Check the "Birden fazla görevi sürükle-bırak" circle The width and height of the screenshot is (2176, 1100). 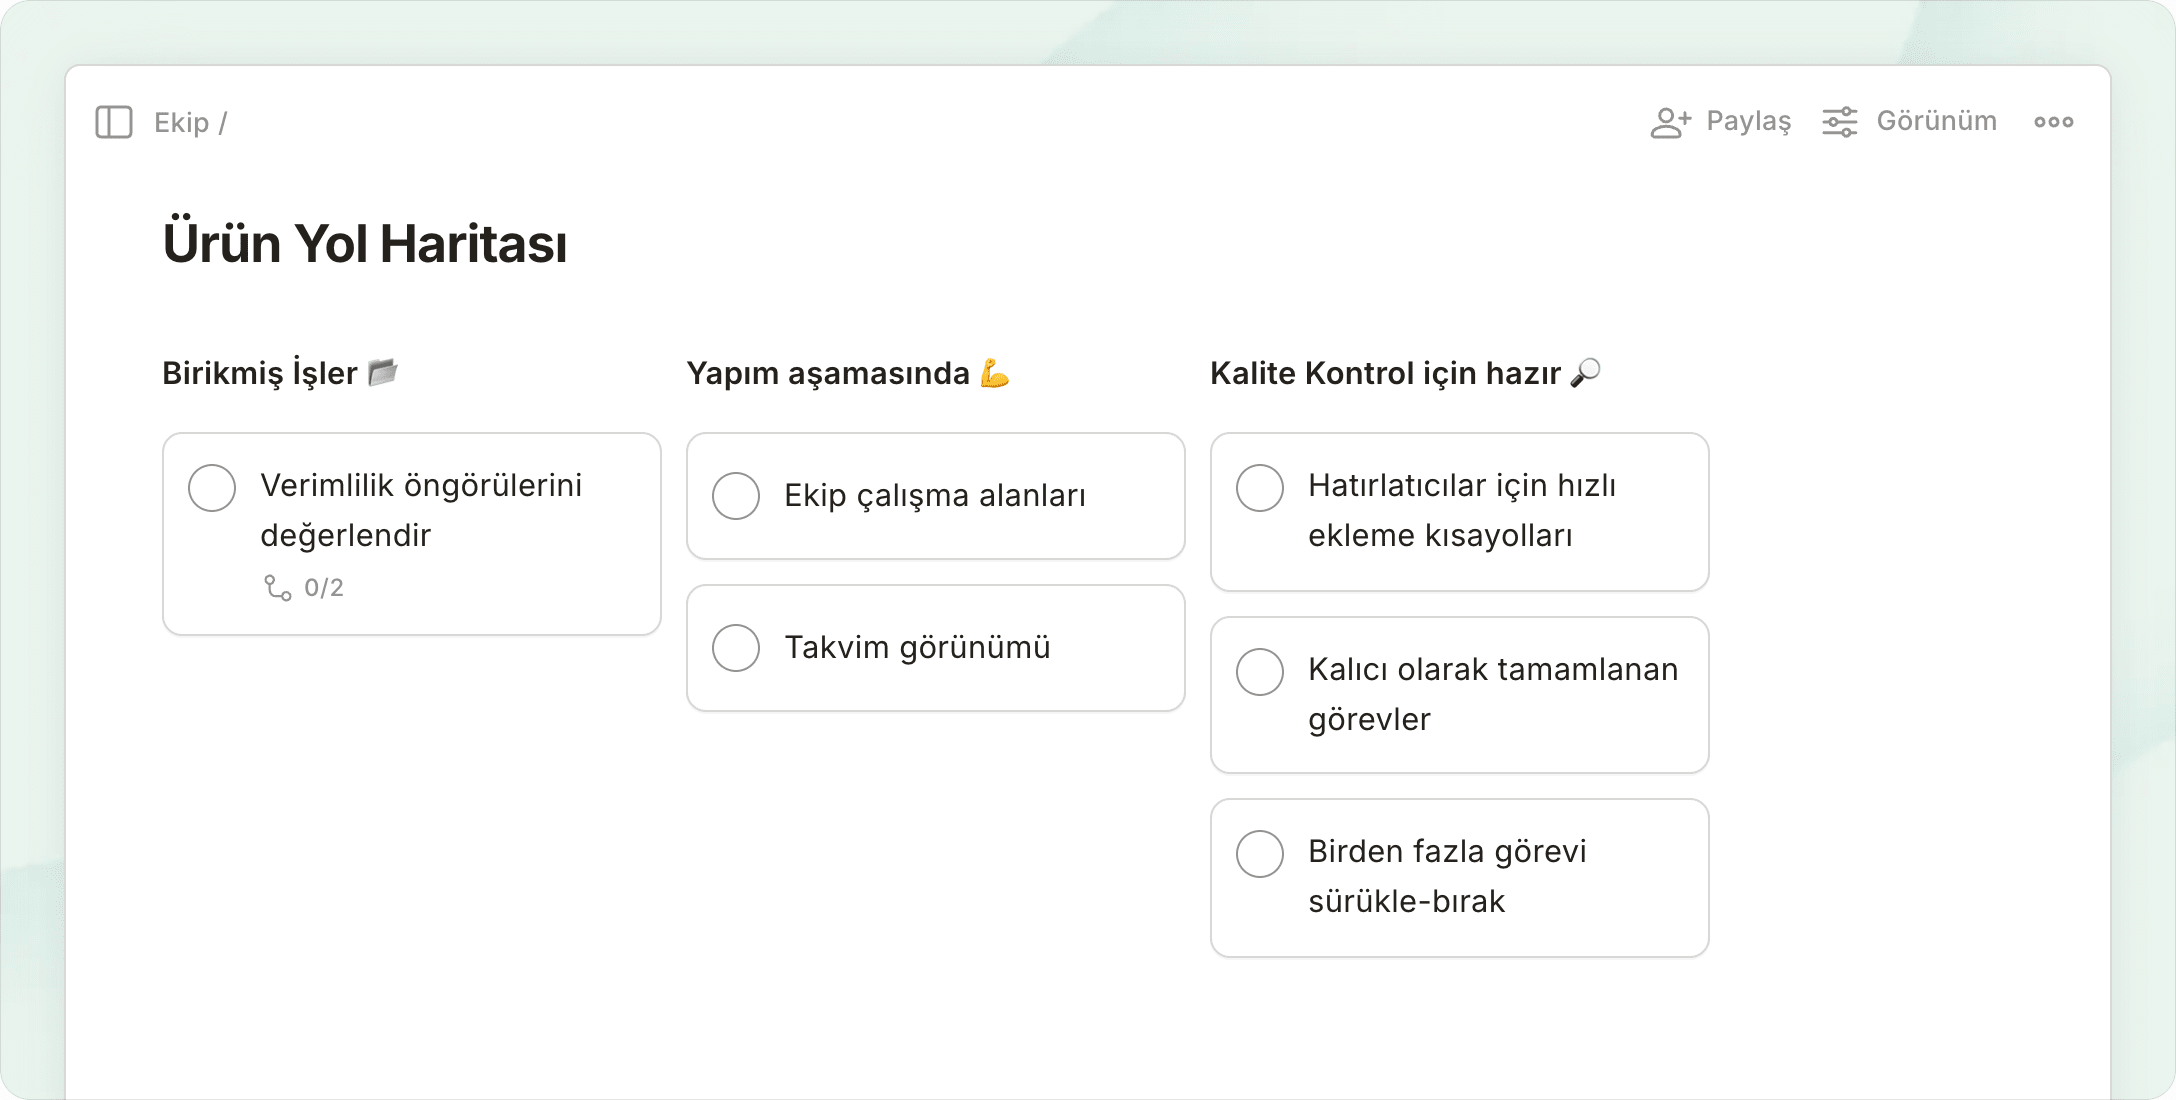tap(1260, 854)
